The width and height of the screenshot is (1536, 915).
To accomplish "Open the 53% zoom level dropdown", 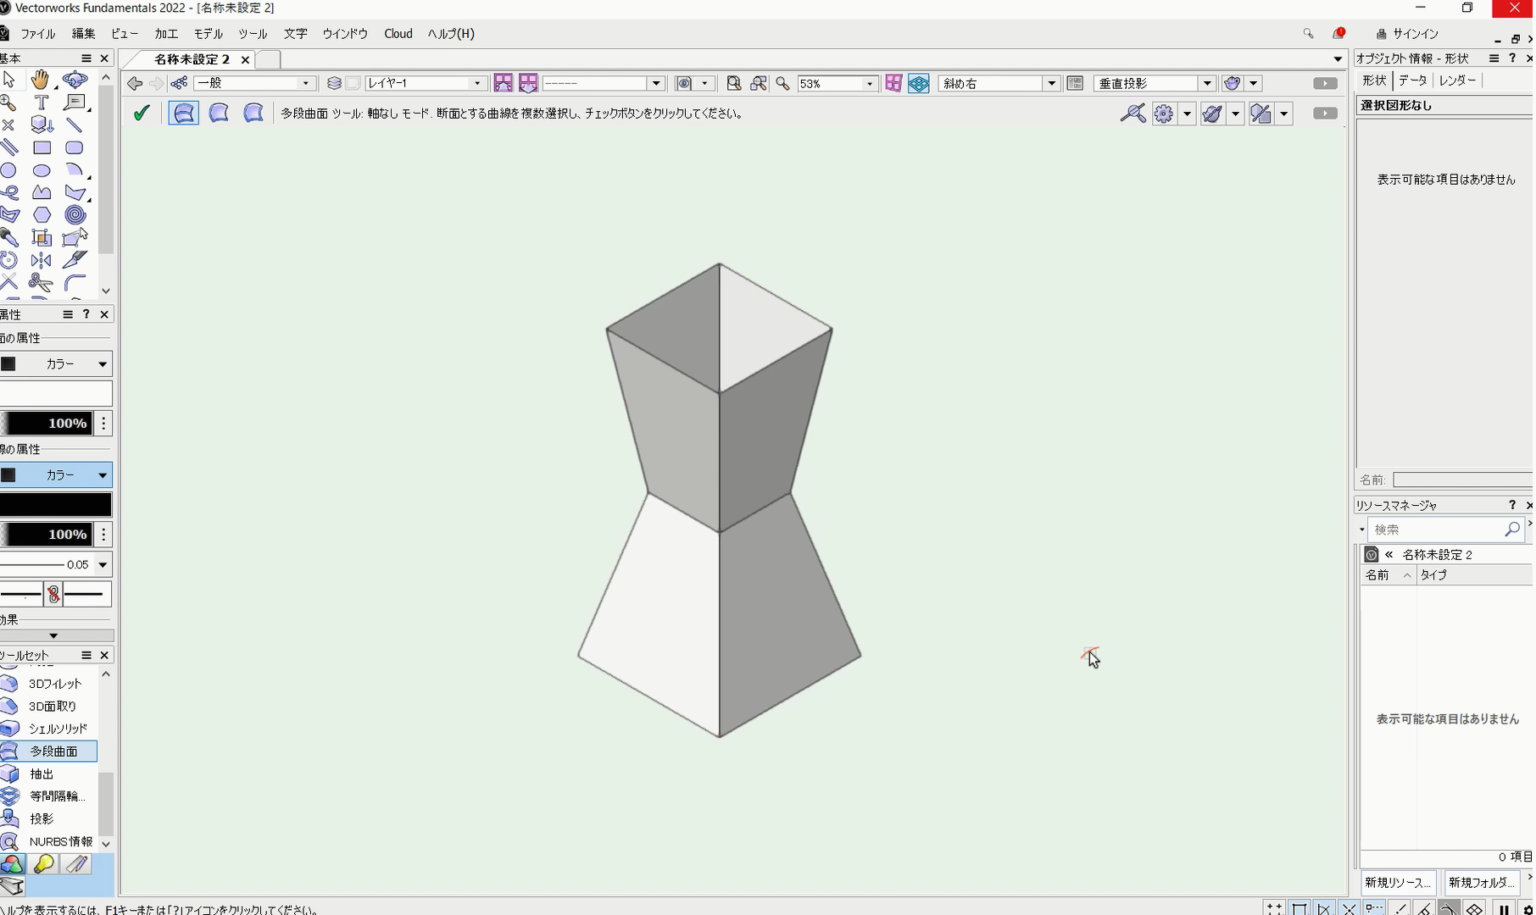I will pos(869,84).
